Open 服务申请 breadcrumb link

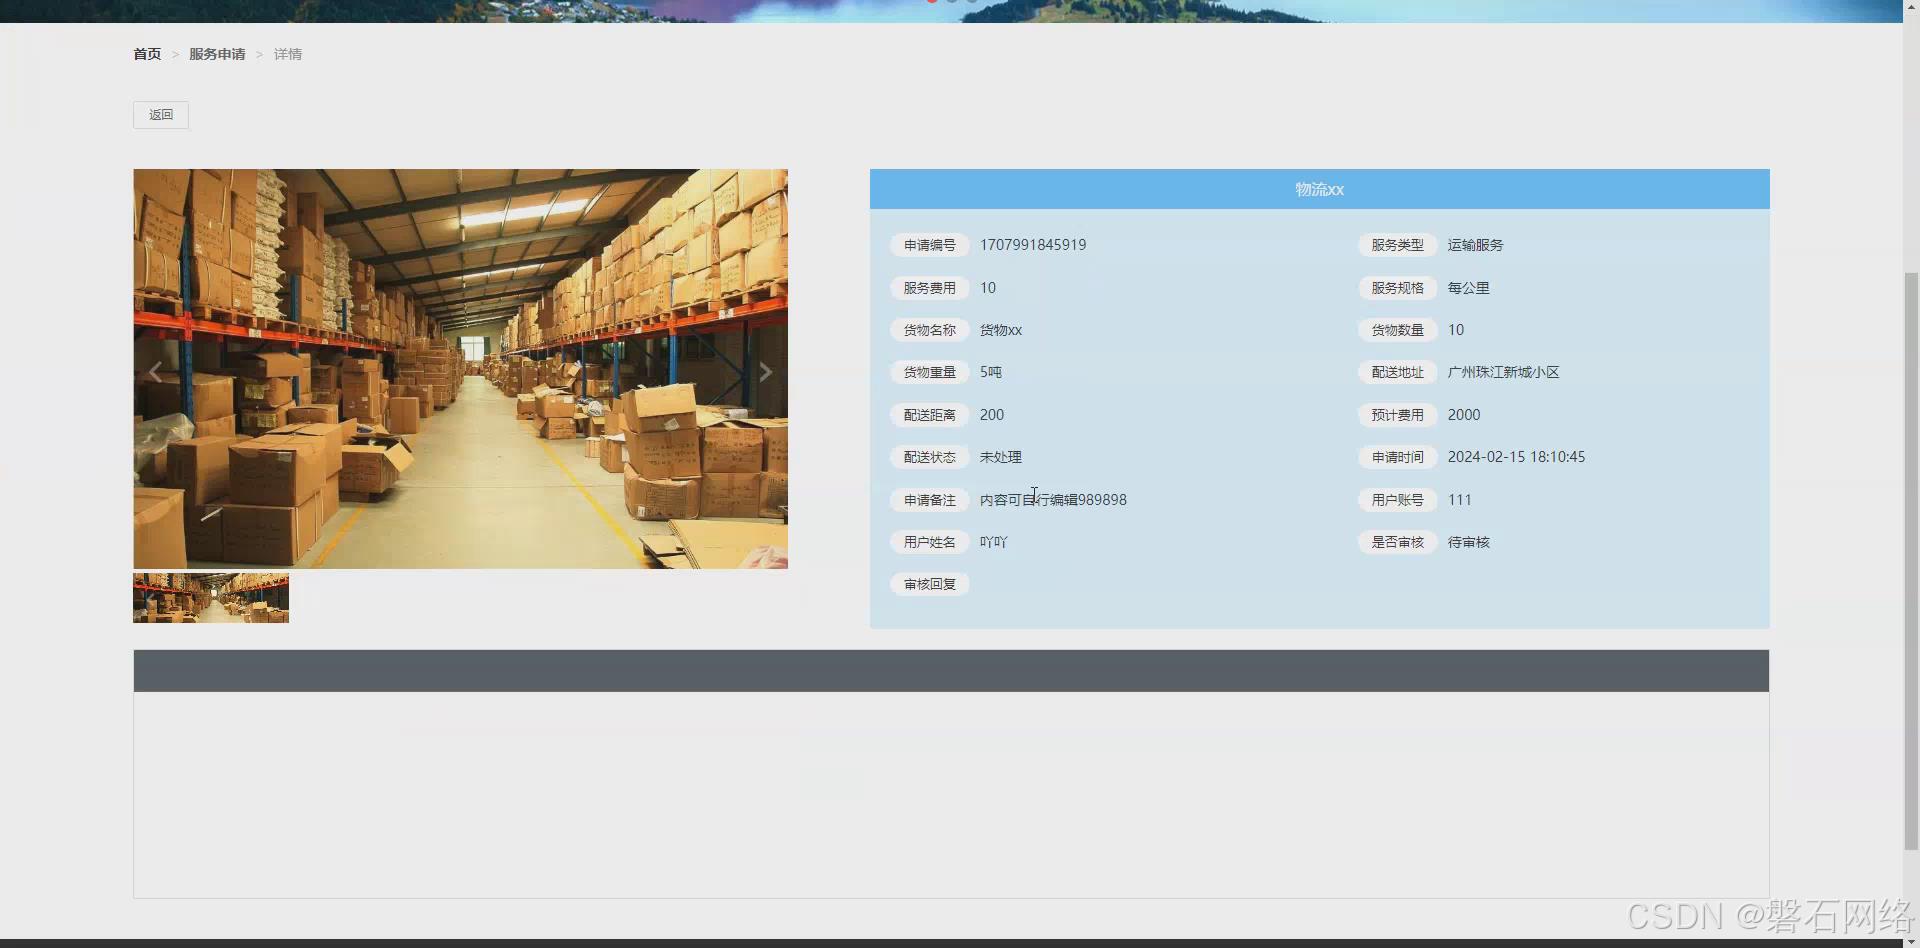pyautogui.click(x=217, y=54)
